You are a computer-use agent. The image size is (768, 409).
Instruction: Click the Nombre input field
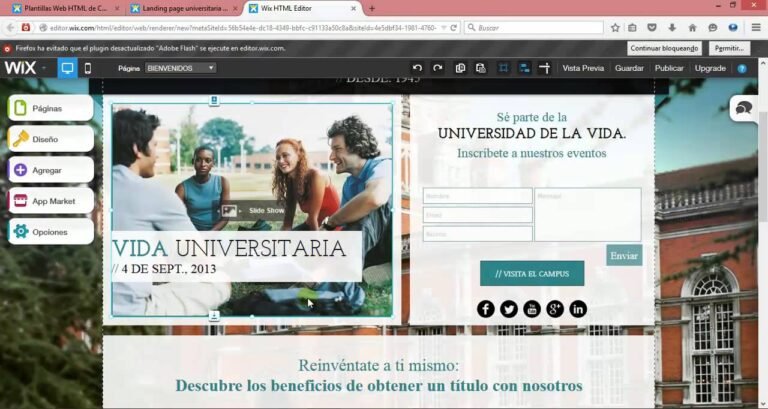478,195
